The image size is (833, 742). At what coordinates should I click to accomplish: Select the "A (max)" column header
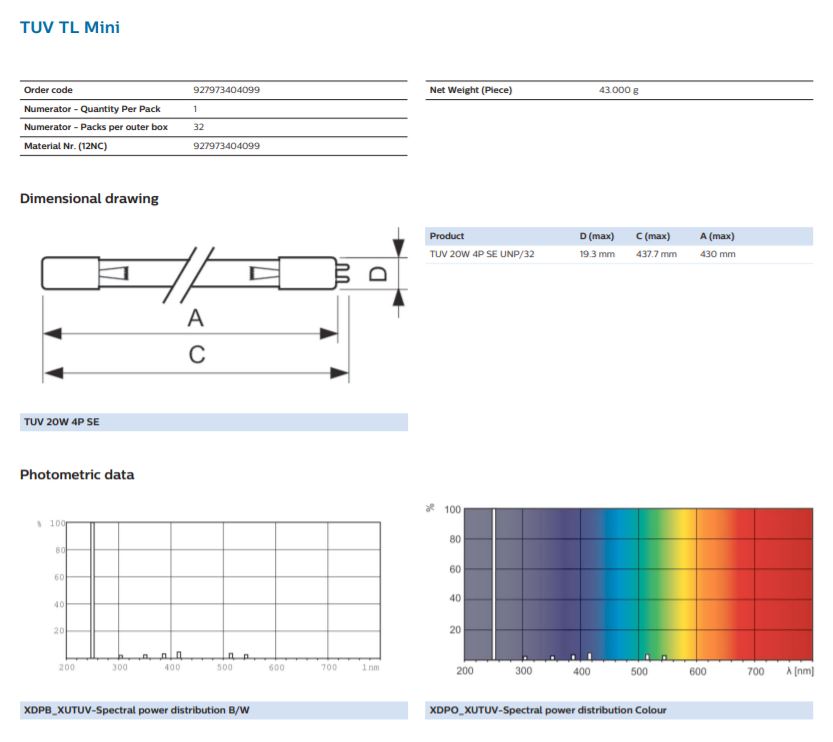717,236
